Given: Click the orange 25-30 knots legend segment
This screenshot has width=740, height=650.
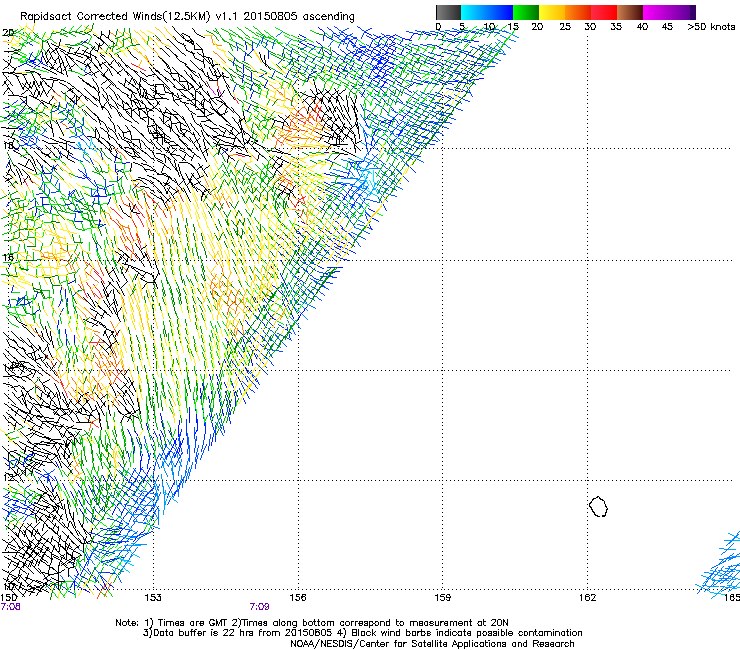Looking at the screenshot, I should coord(578,12).
